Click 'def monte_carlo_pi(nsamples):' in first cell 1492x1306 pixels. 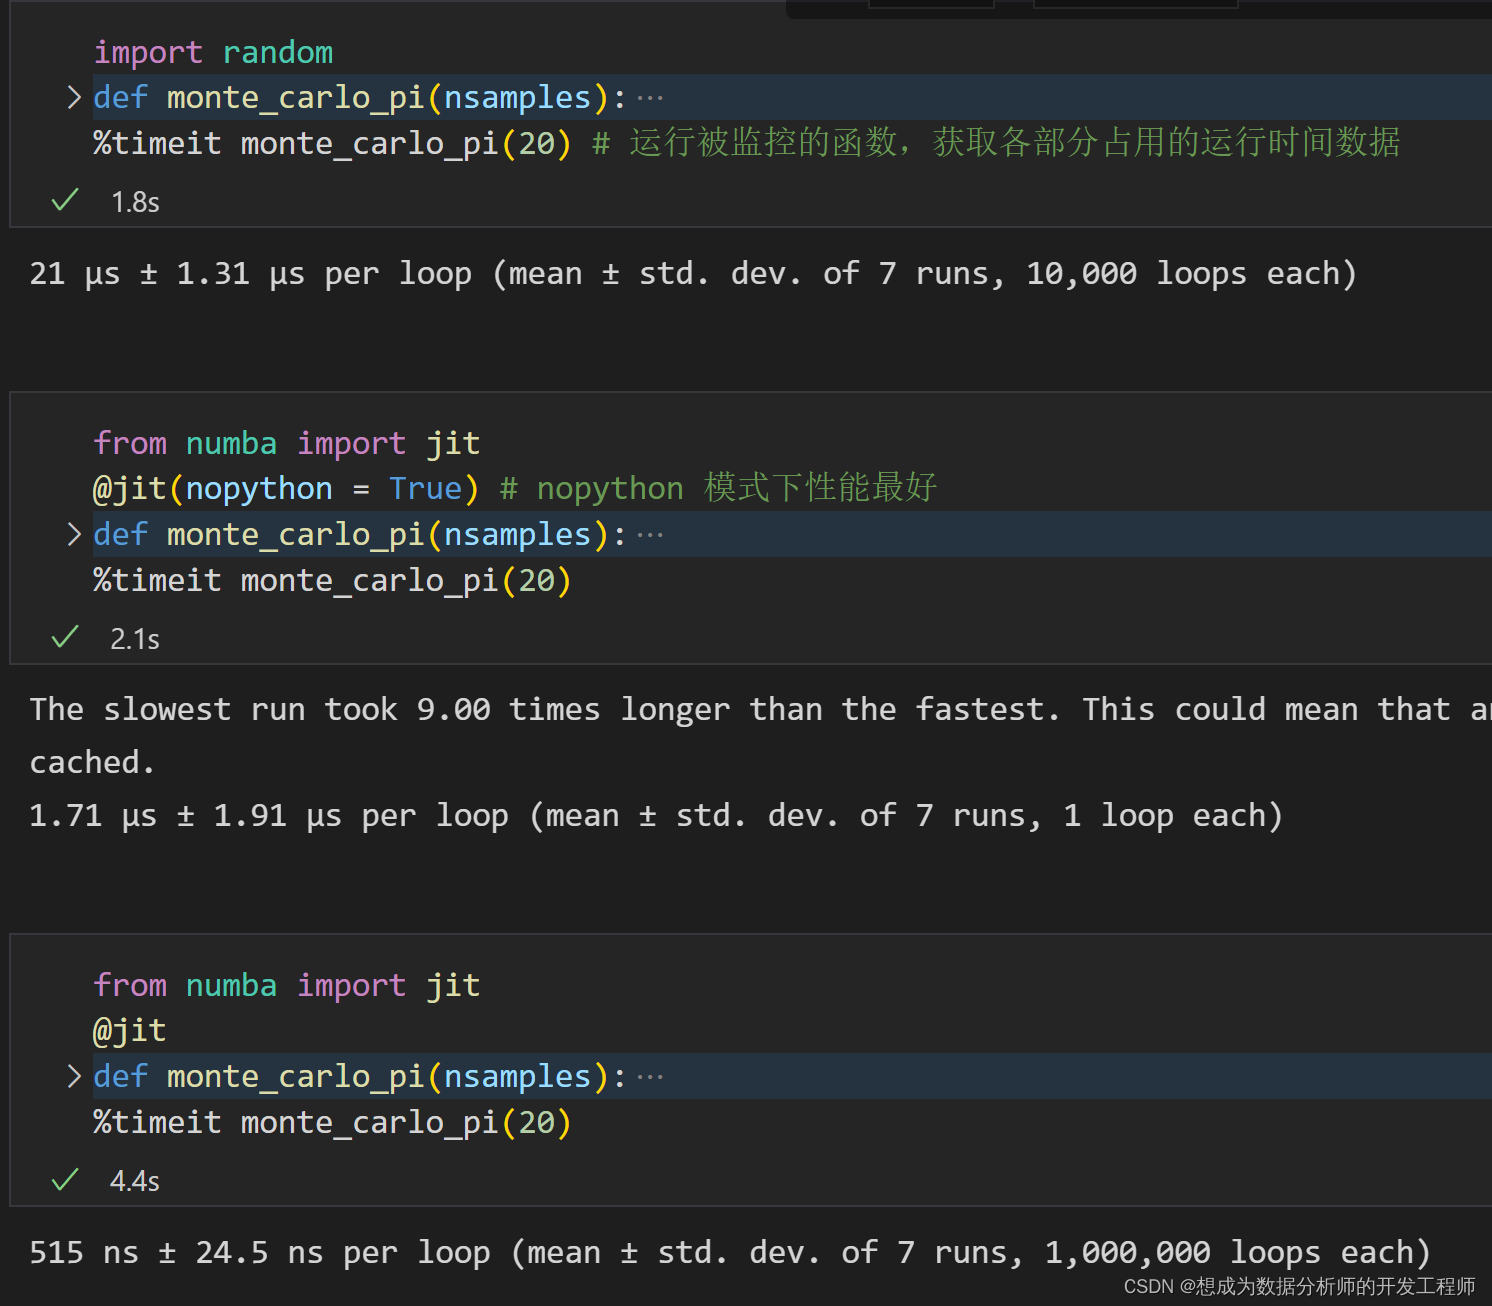tap(360, 97)
